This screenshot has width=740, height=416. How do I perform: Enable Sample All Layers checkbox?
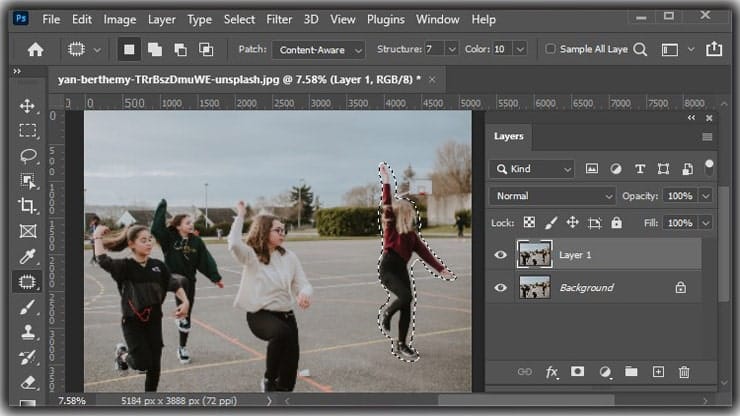click(x=550, y=49)
